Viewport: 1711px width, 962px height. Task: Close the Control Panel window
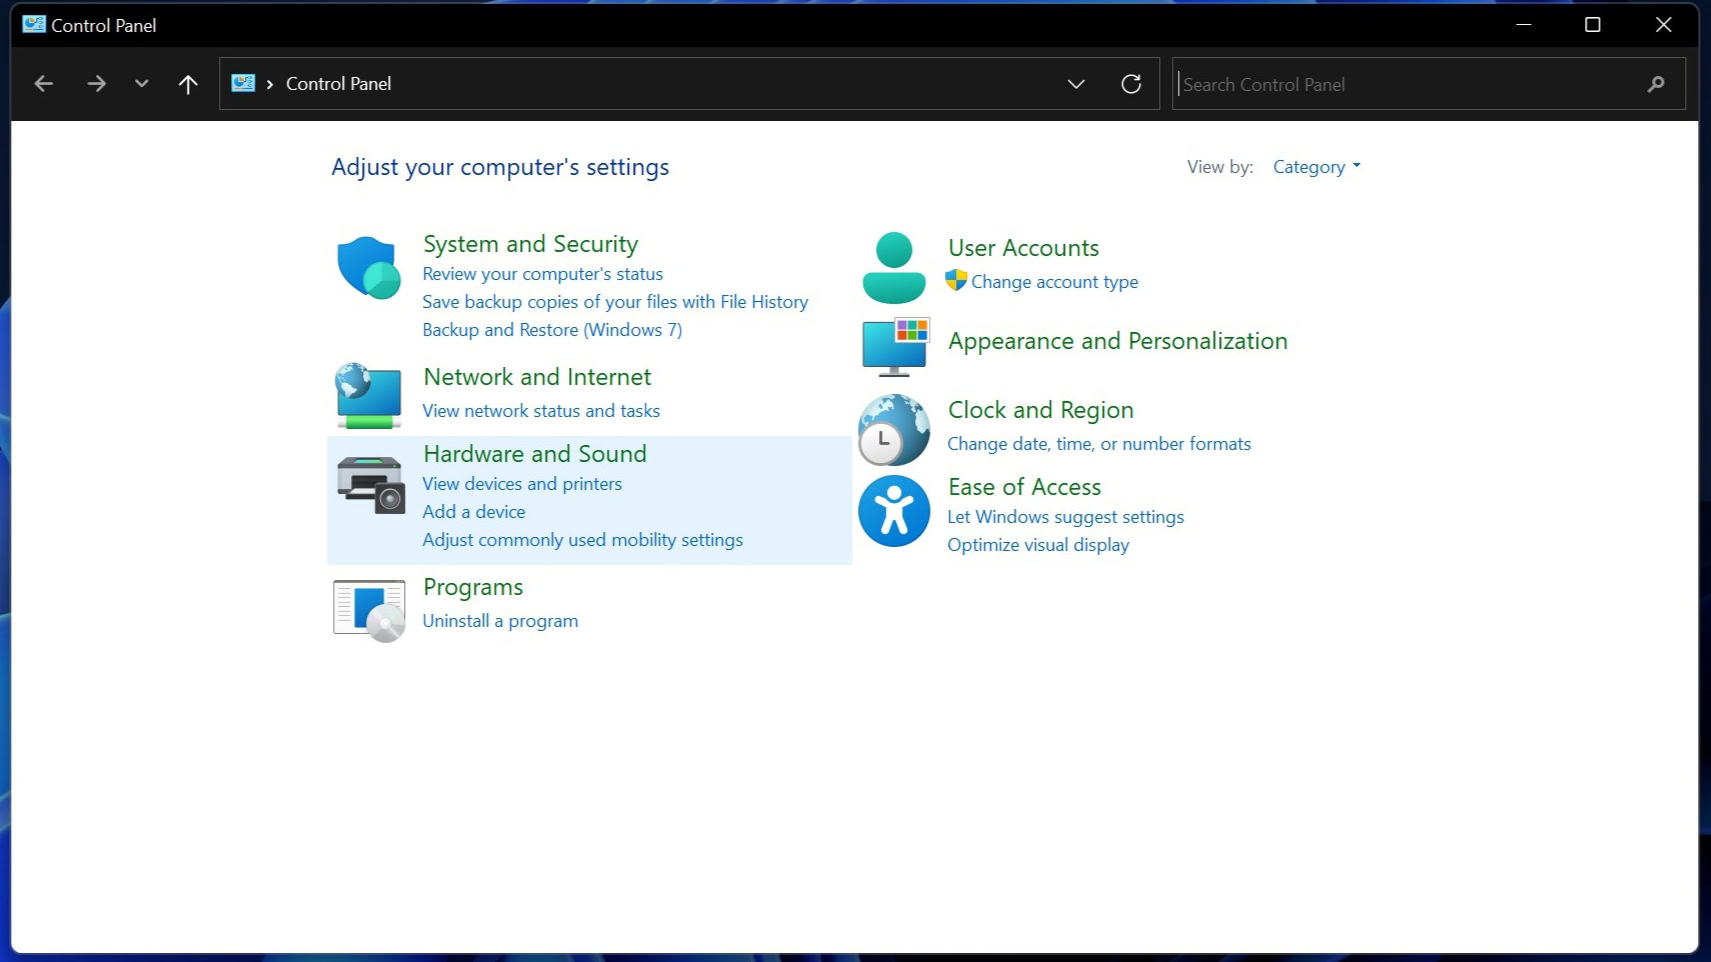coord(1663,24)
